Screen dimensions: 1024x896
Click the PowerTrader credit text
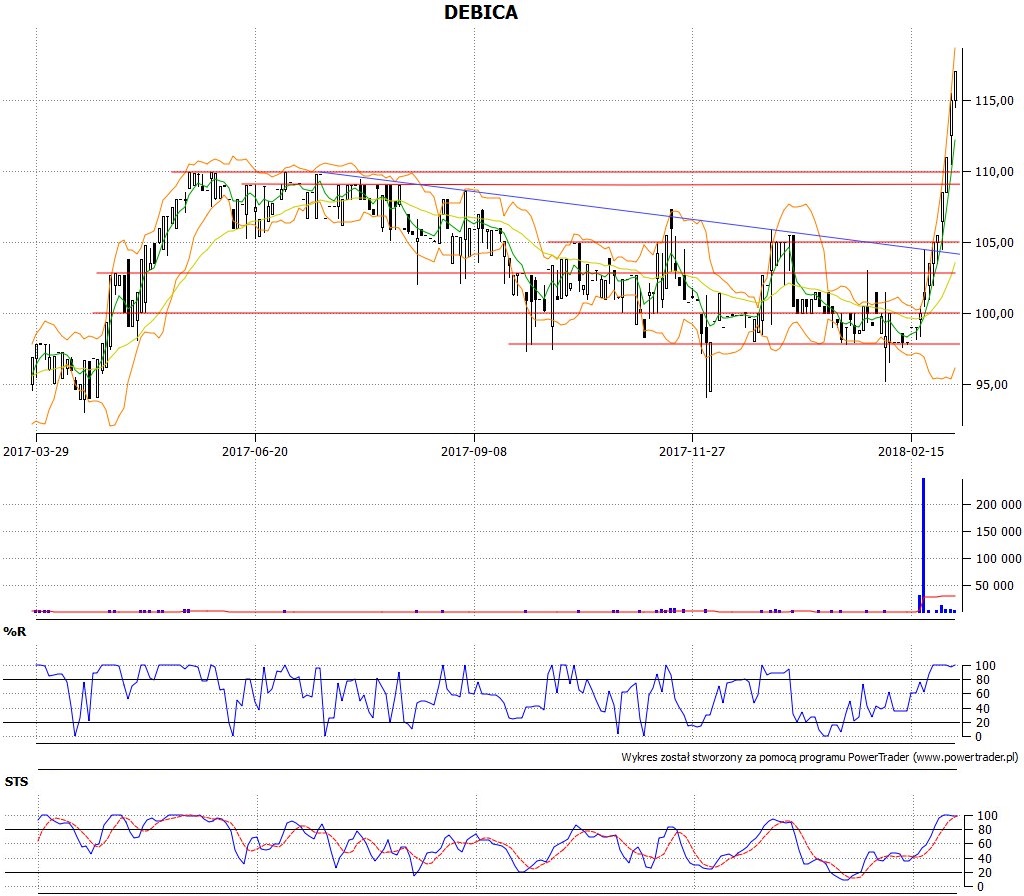coord(819,758)
